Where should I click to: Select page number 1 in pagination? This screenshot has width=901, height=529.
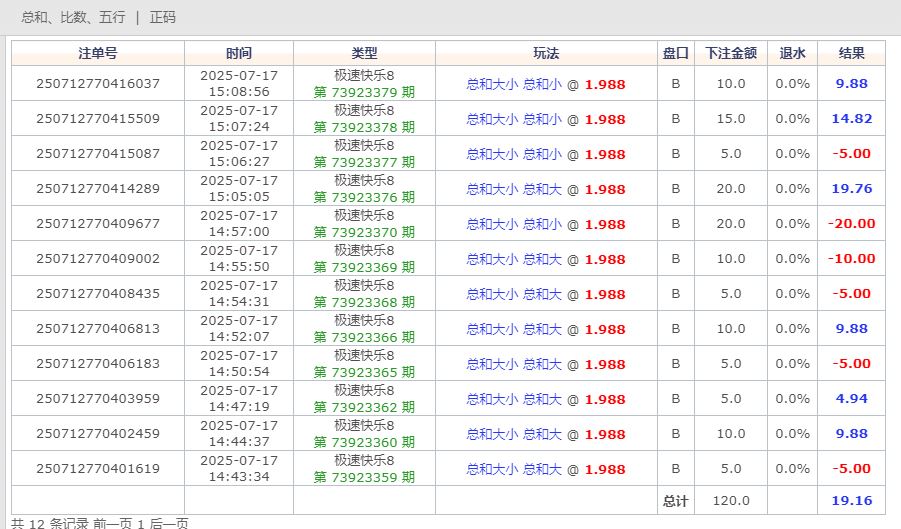[141, 523]
